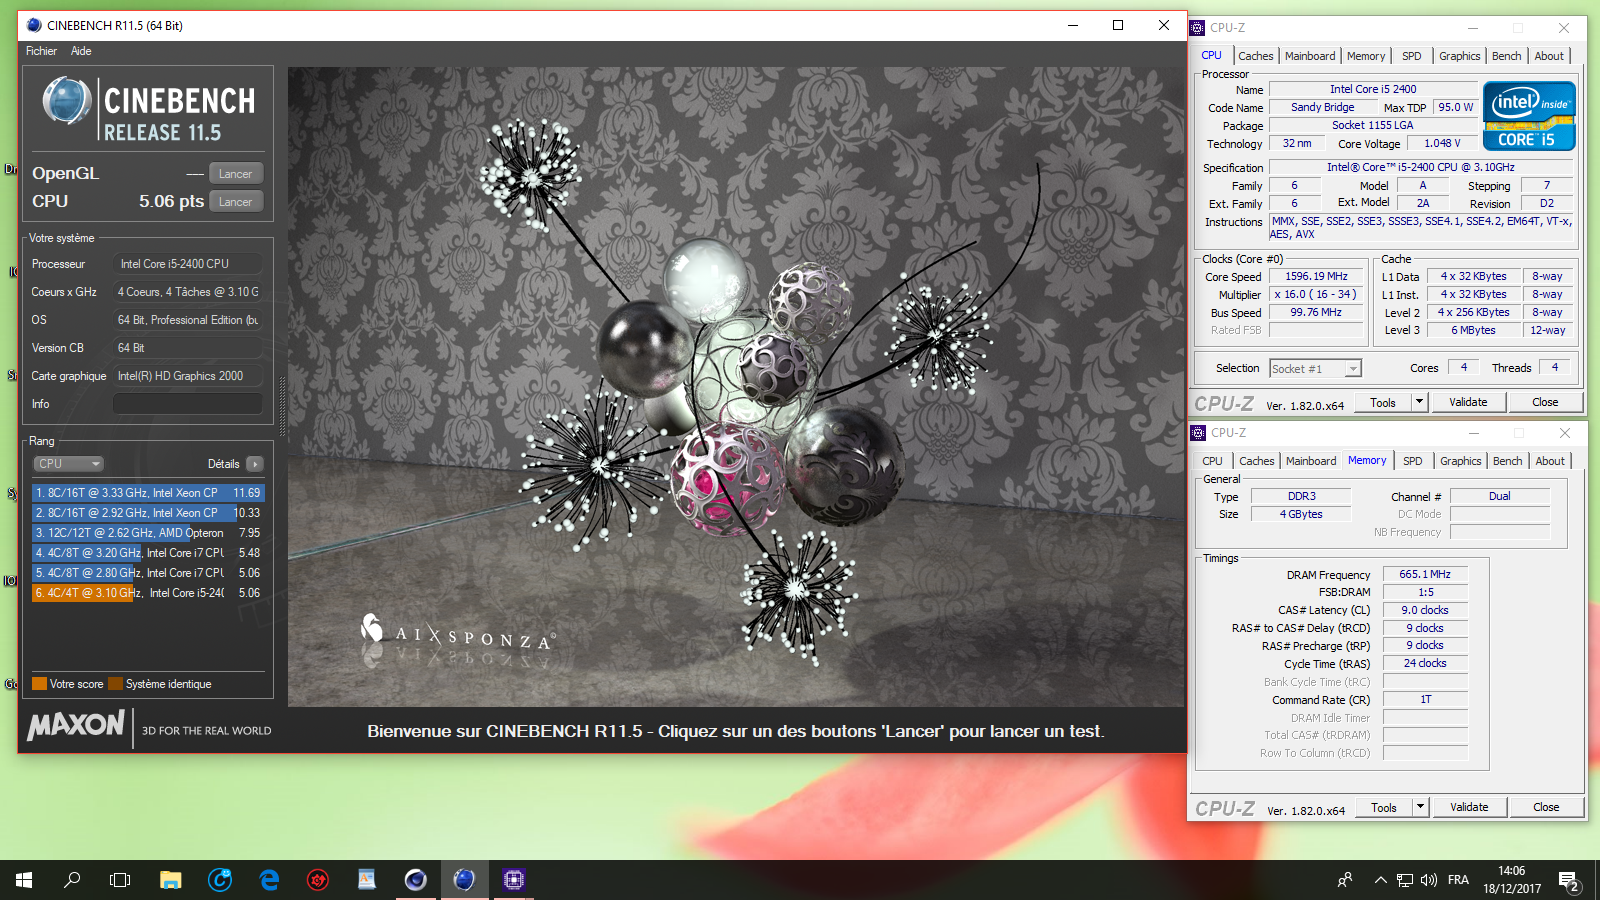
Task: Expand the Détails arrow button
Action: 255,464
